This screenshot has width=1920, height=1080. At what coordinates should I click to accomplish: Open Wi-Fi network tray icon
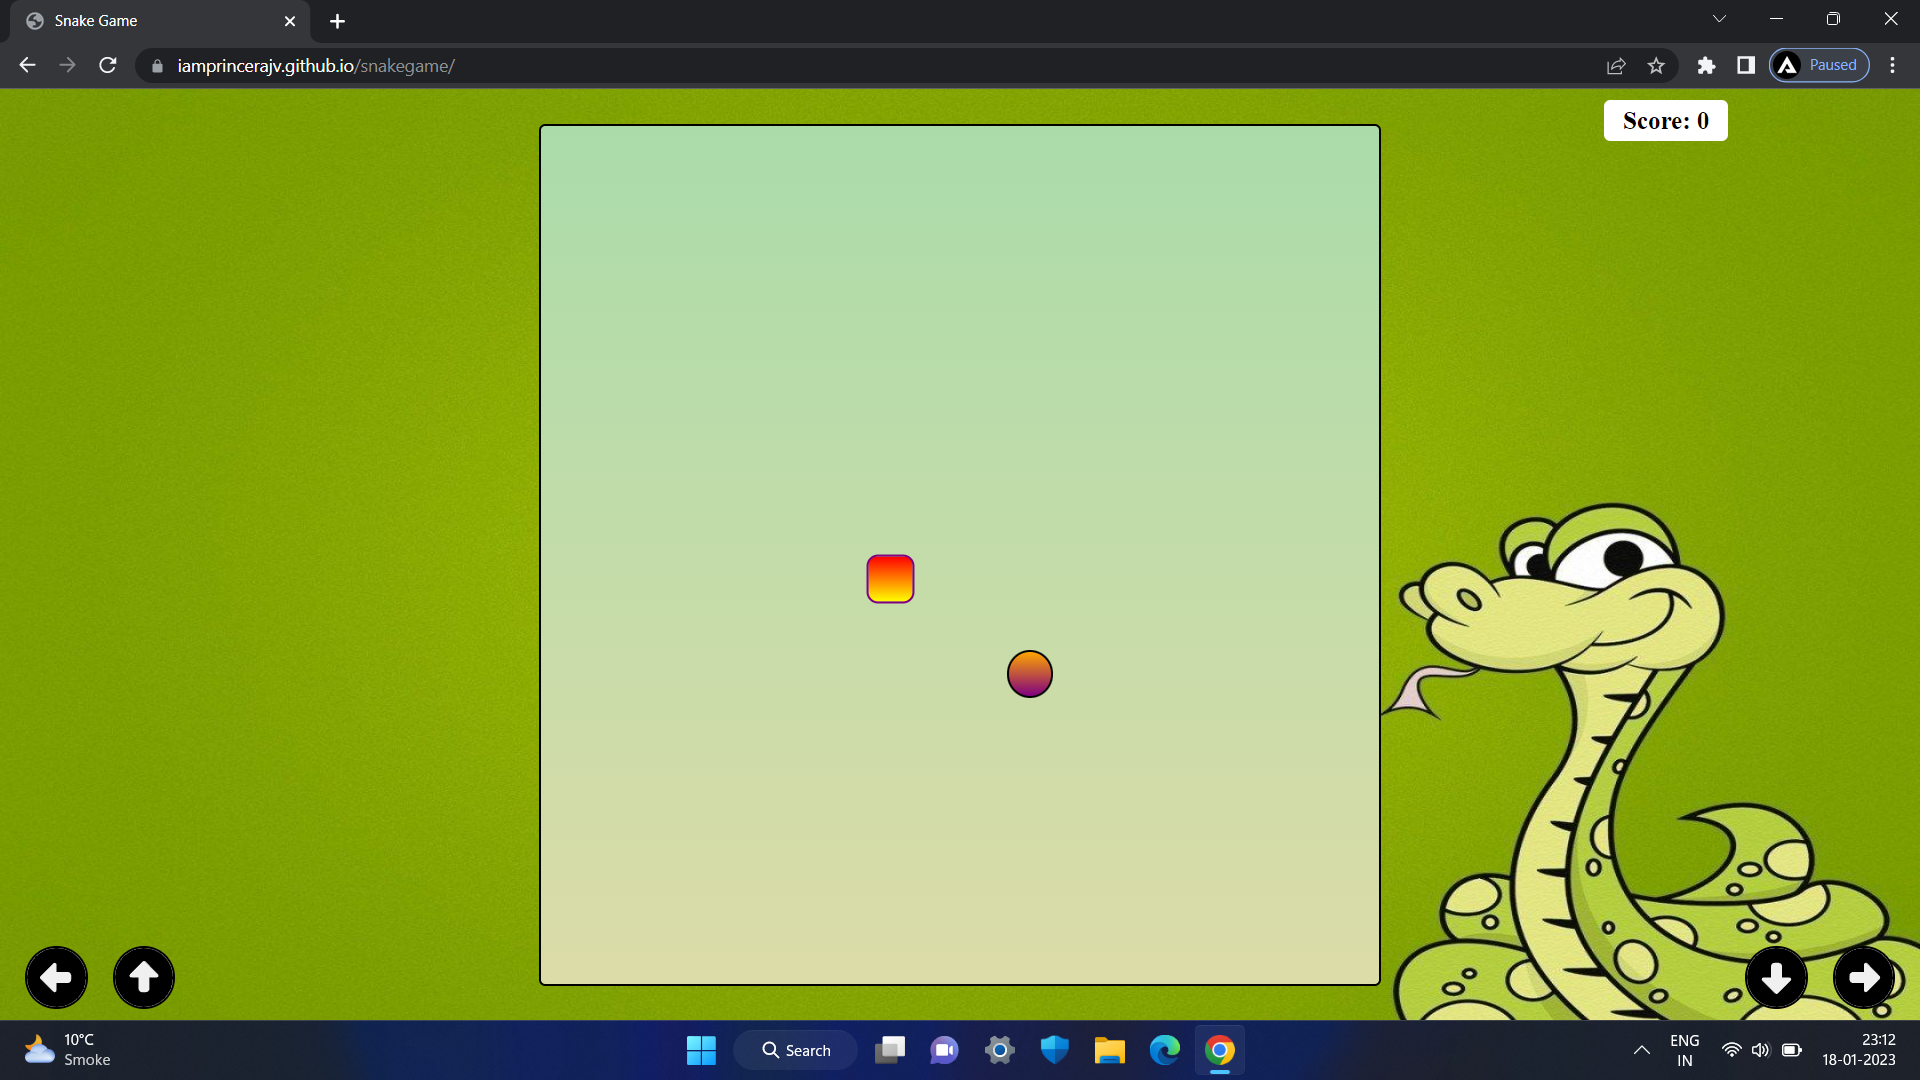coord(1731,1050)
